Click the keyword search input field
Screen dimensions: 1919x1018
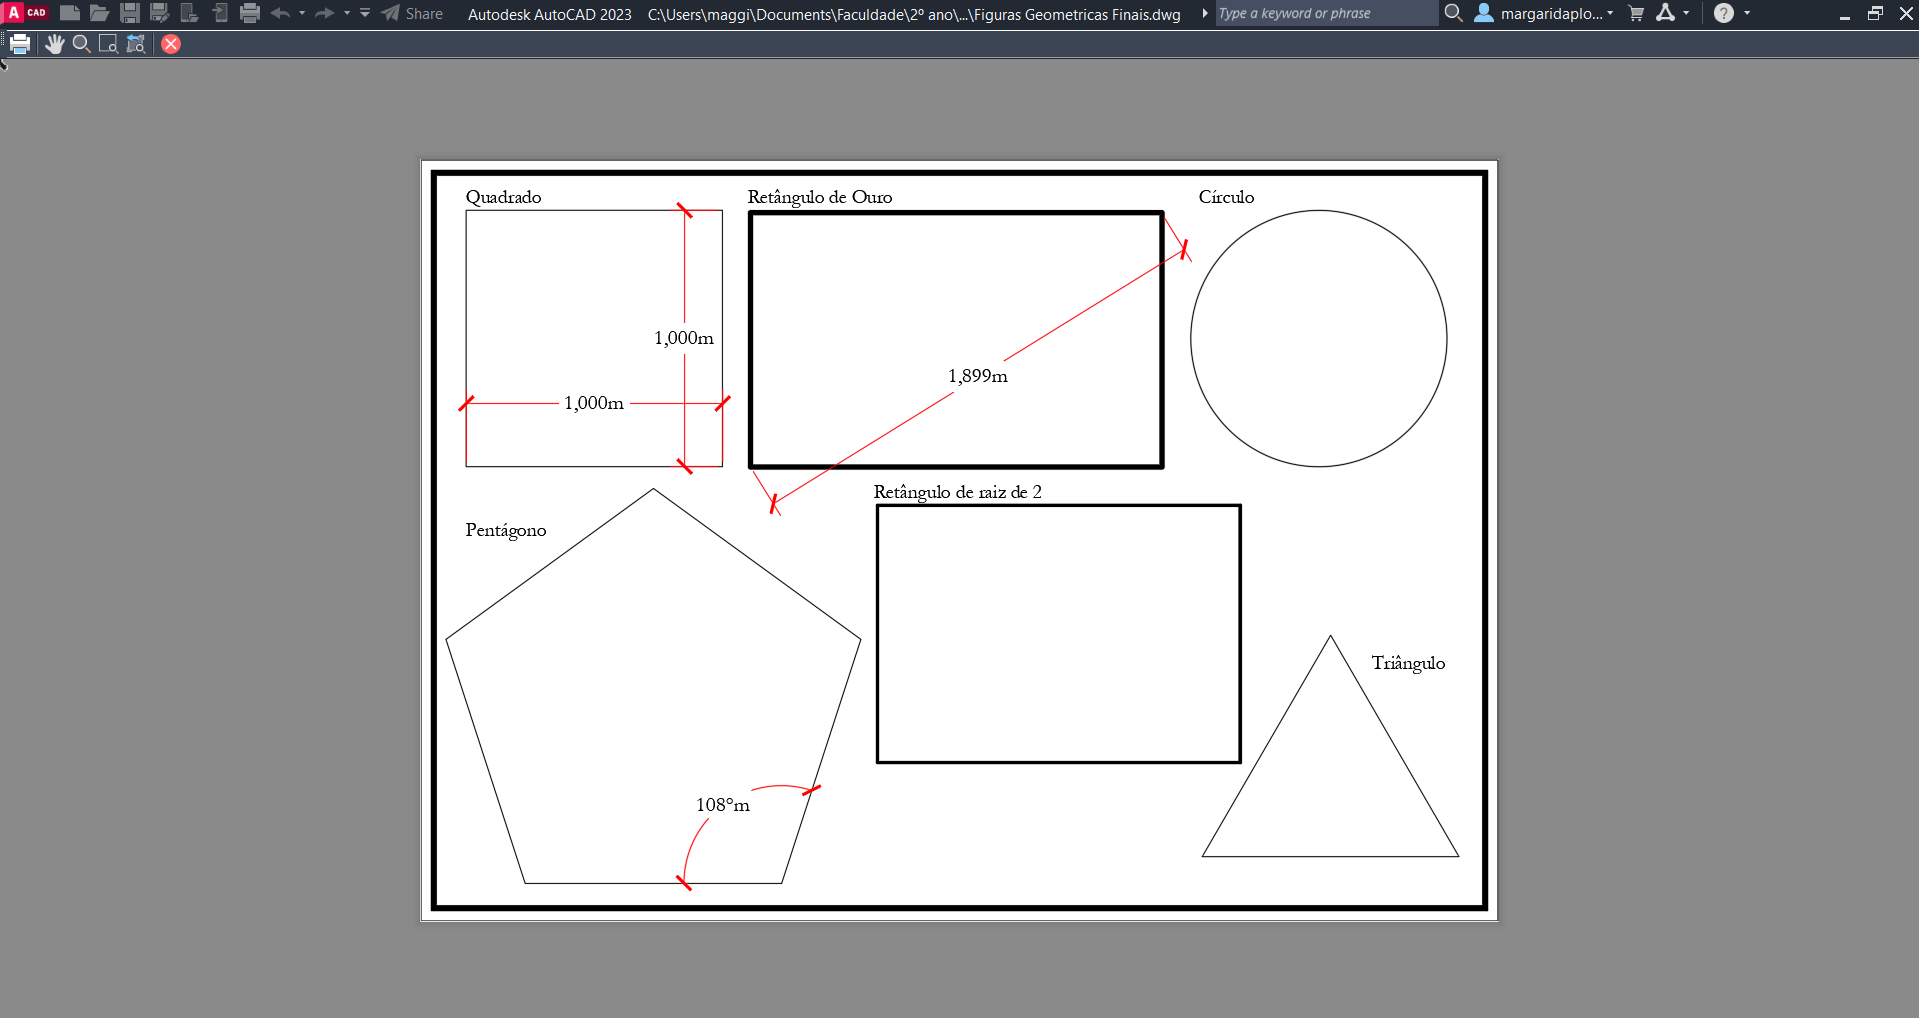tap(1324, 13)
